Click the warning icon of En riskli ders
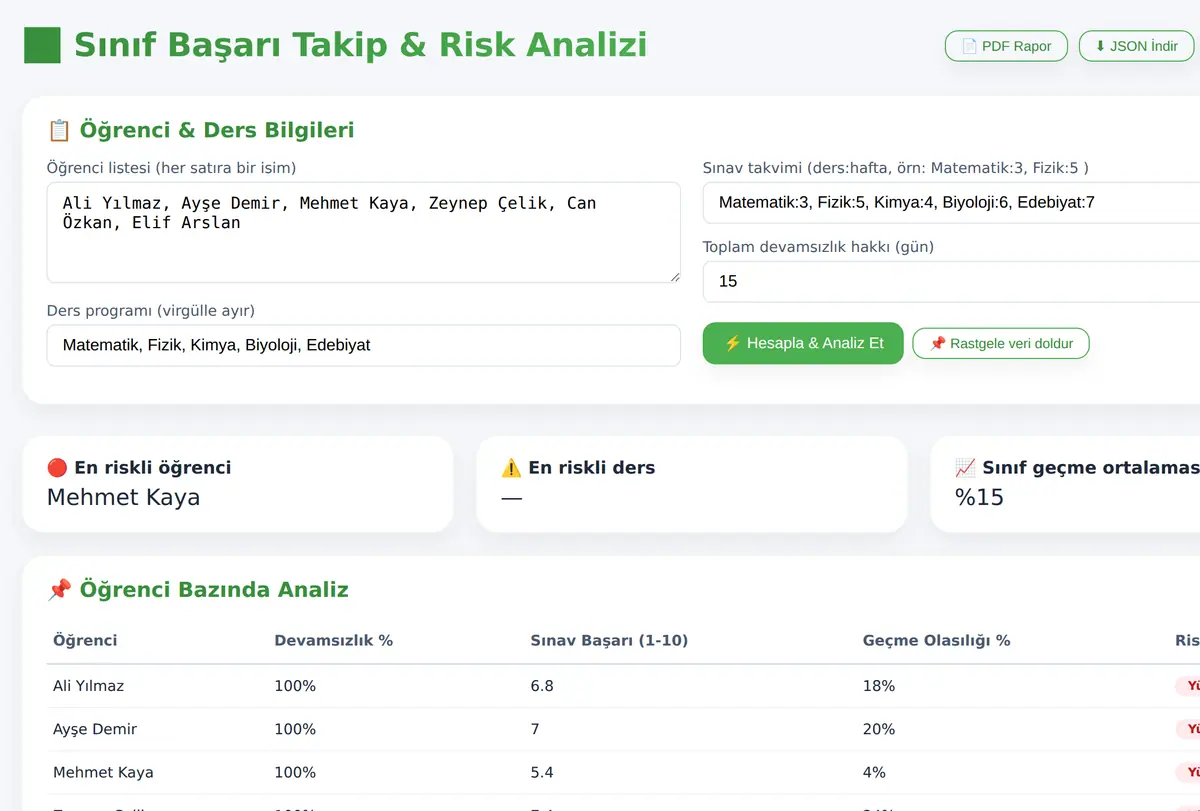1200x811 pixels. [x=511, y=467]
